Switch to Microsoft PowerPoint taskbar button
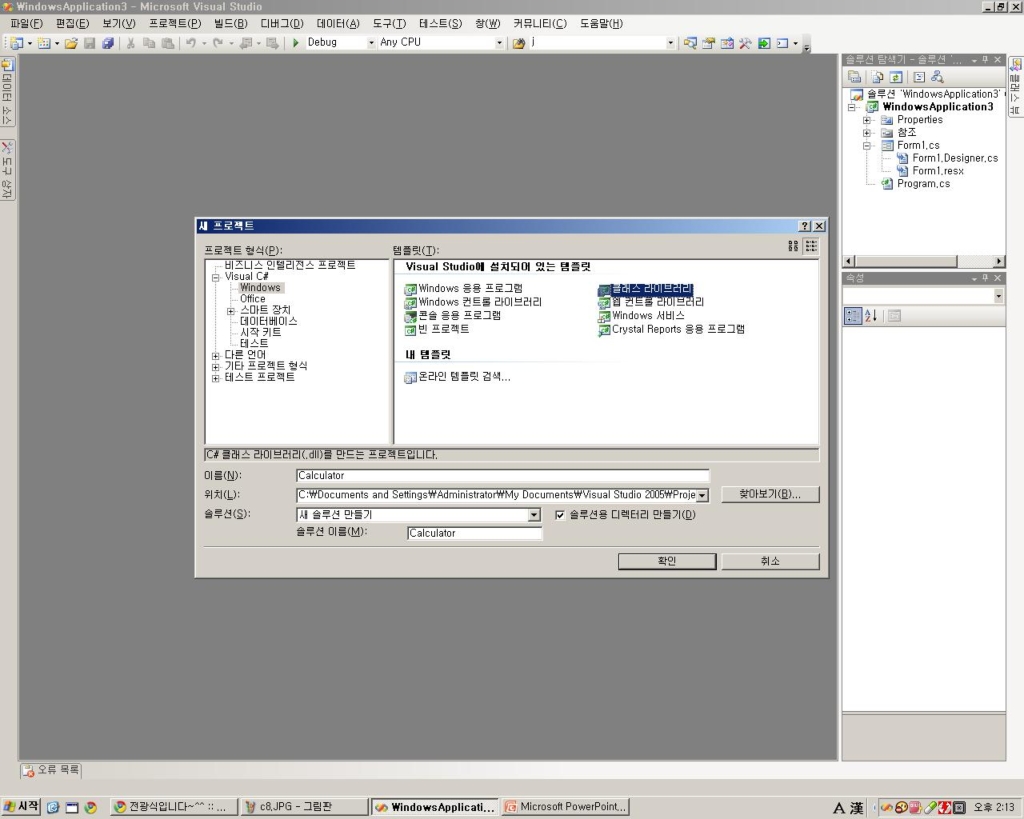1024x819 pixels. [566, 807]
